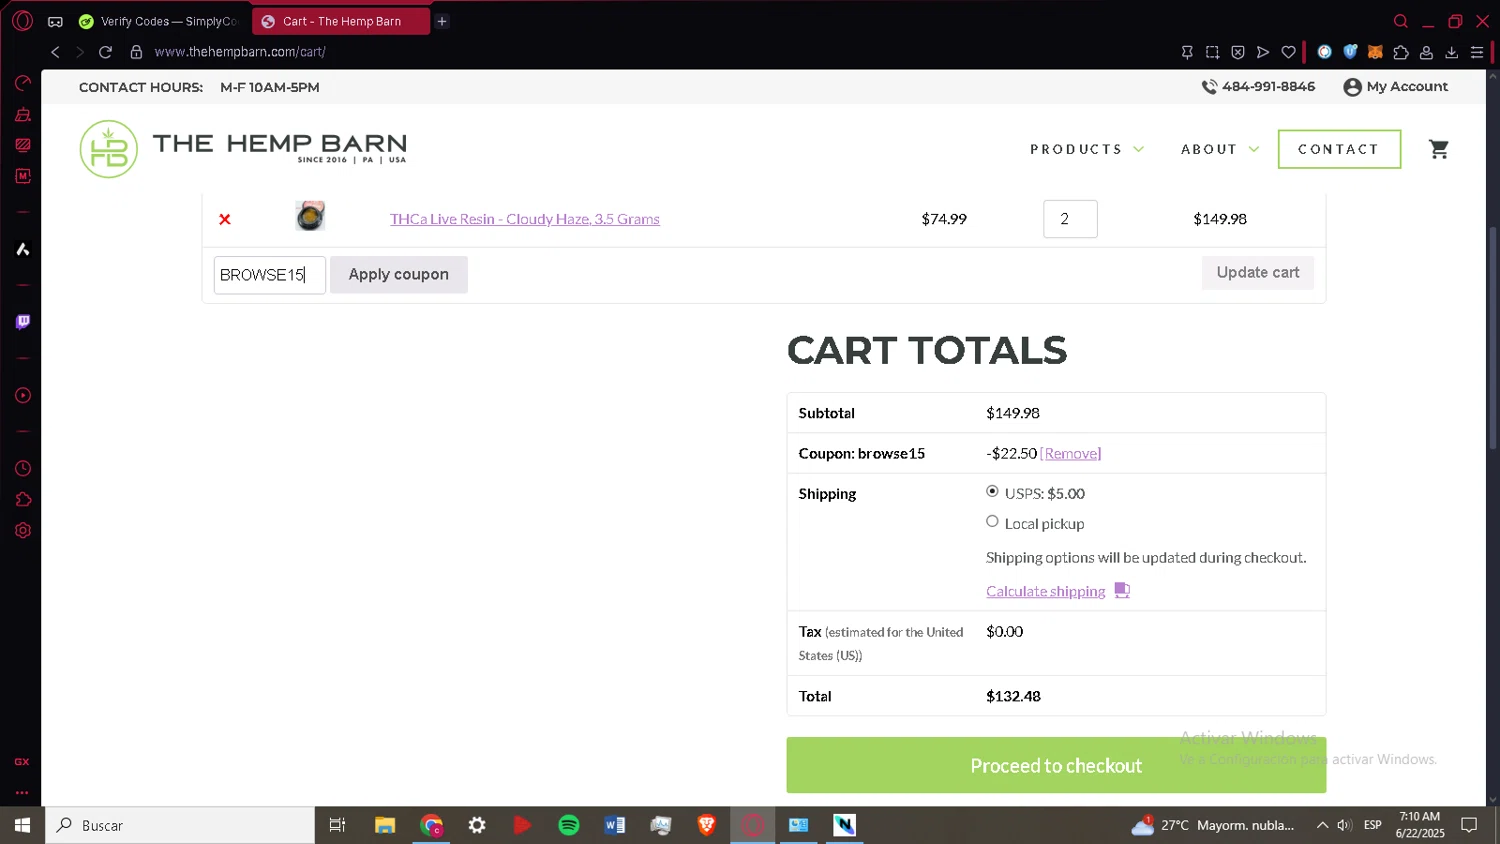Open the extensions puzzle piece menu
Viewport: 1500px width, 844px height.
tap(1401, 52)
